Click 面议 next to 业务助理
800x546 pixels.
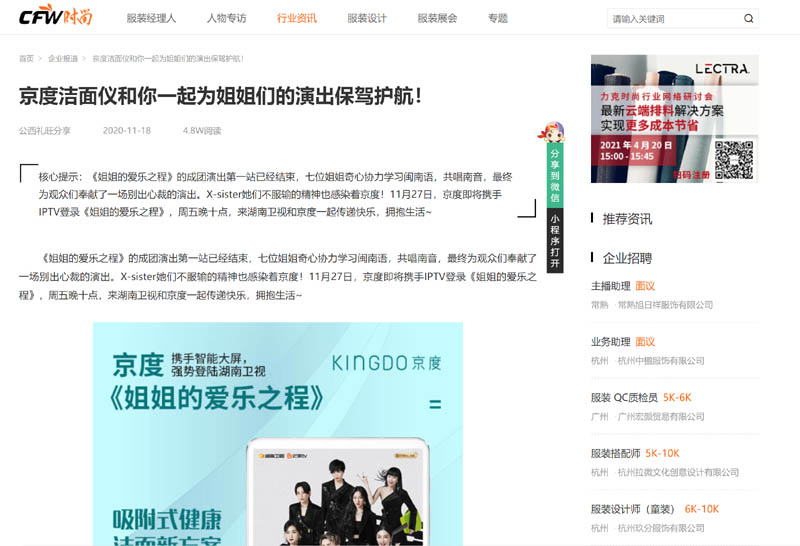tap(645, 342)
